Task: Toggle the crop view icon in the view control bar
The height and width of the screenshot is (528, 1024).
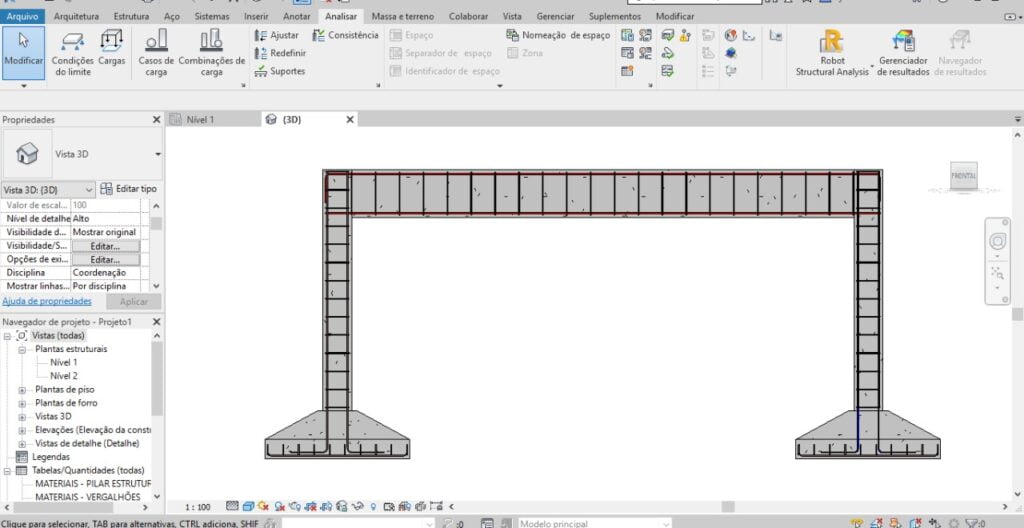Action: click(x=309, y=506)
